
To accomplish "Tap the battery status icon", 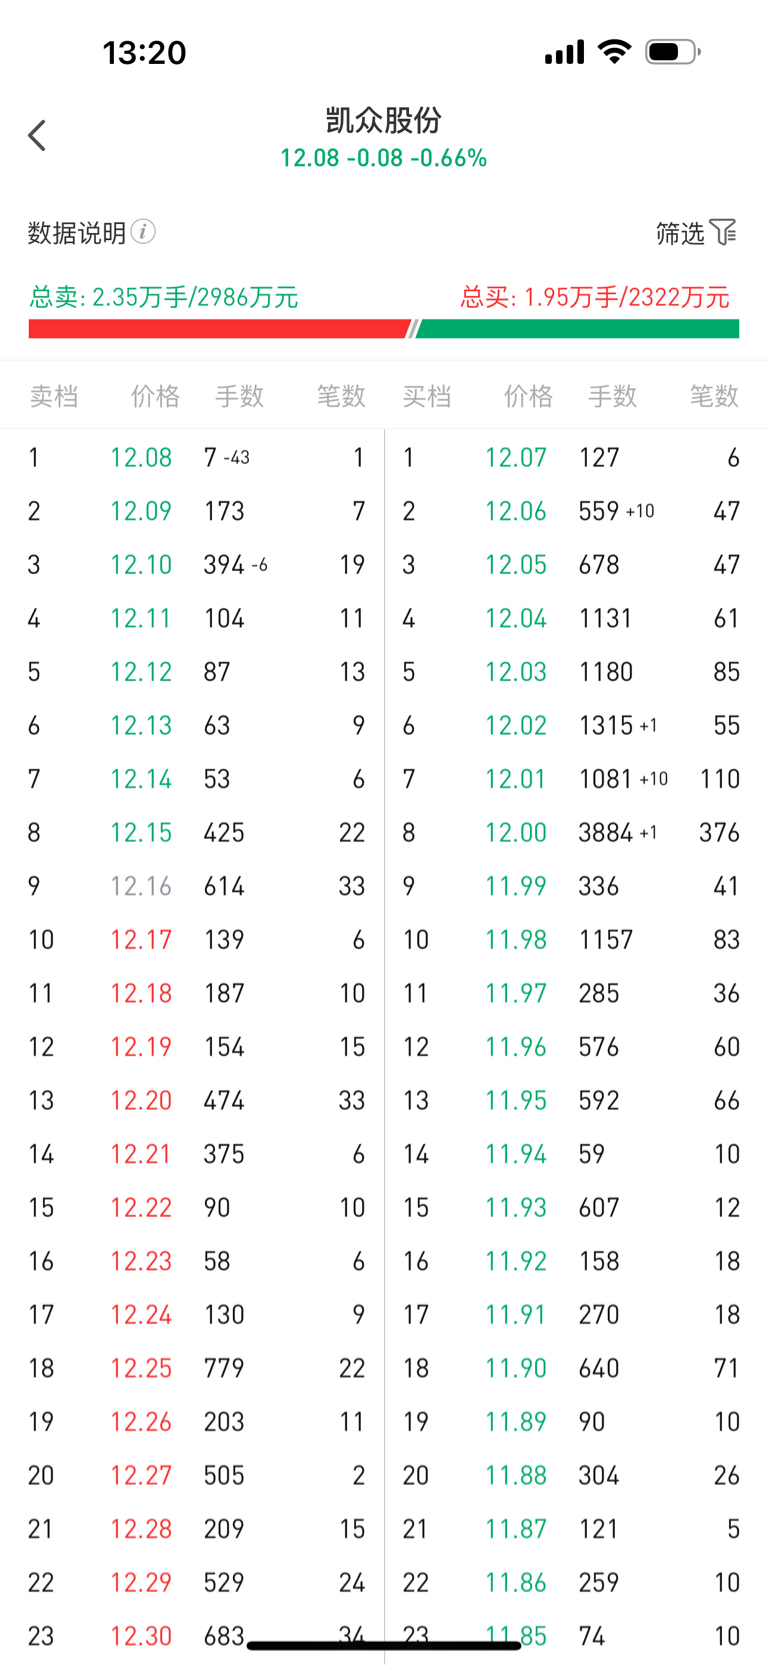I will tap(672, 51).
